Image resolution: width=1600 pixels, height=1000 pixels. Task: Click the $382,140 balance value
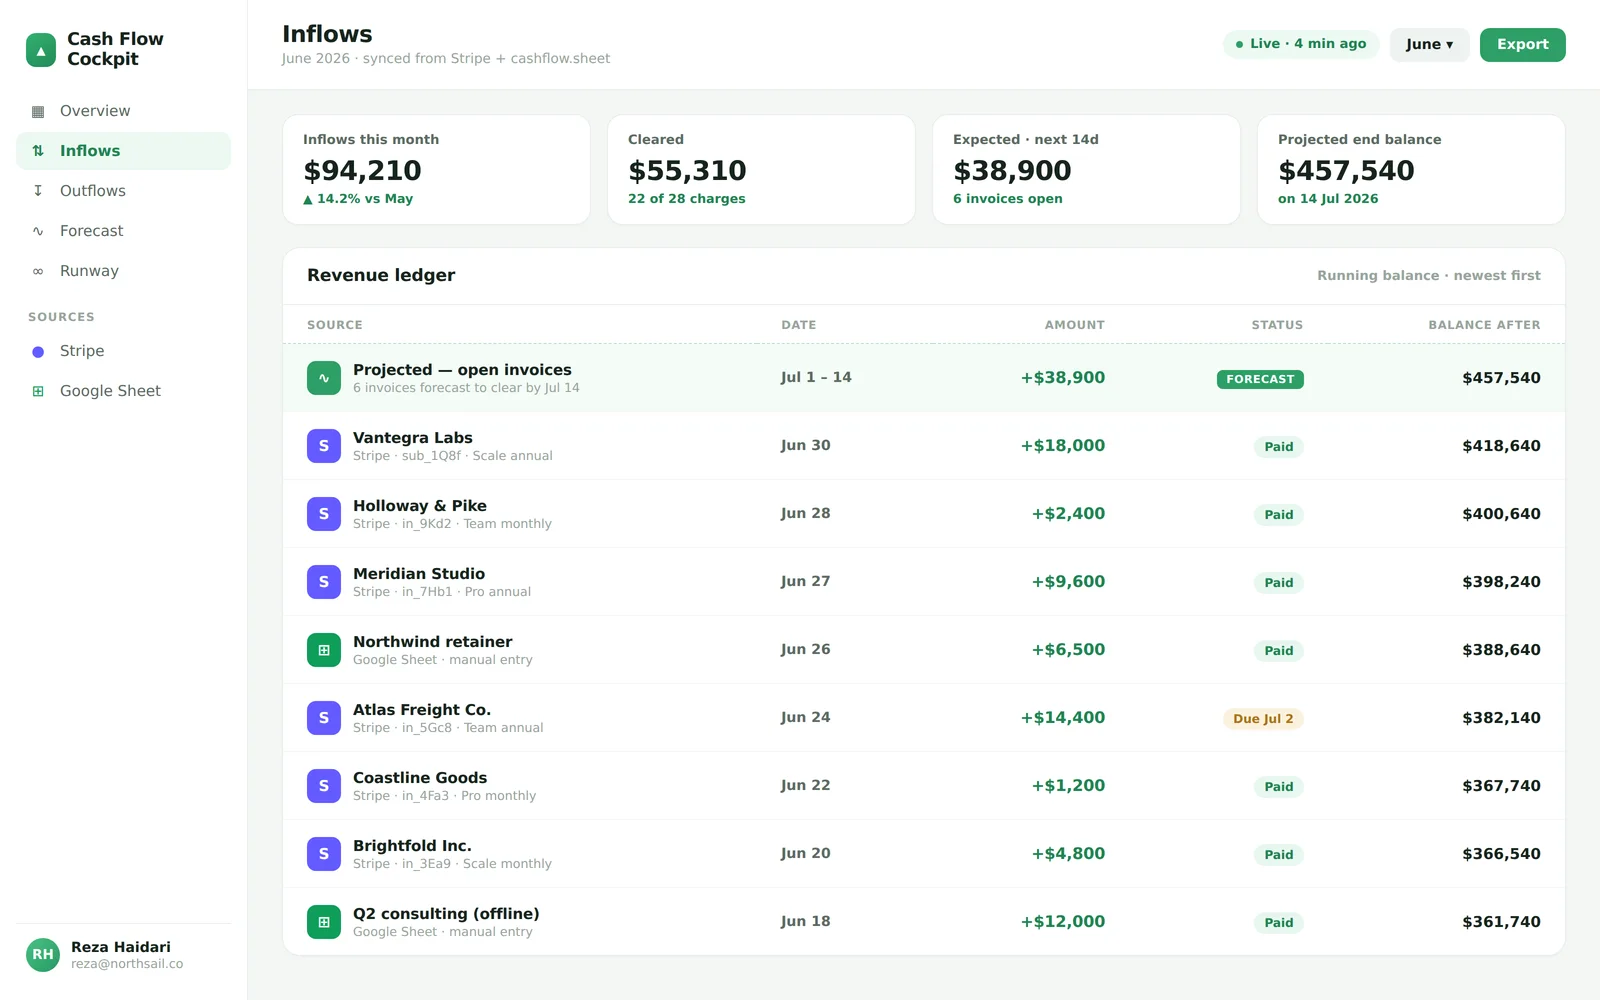[1501, 718]
